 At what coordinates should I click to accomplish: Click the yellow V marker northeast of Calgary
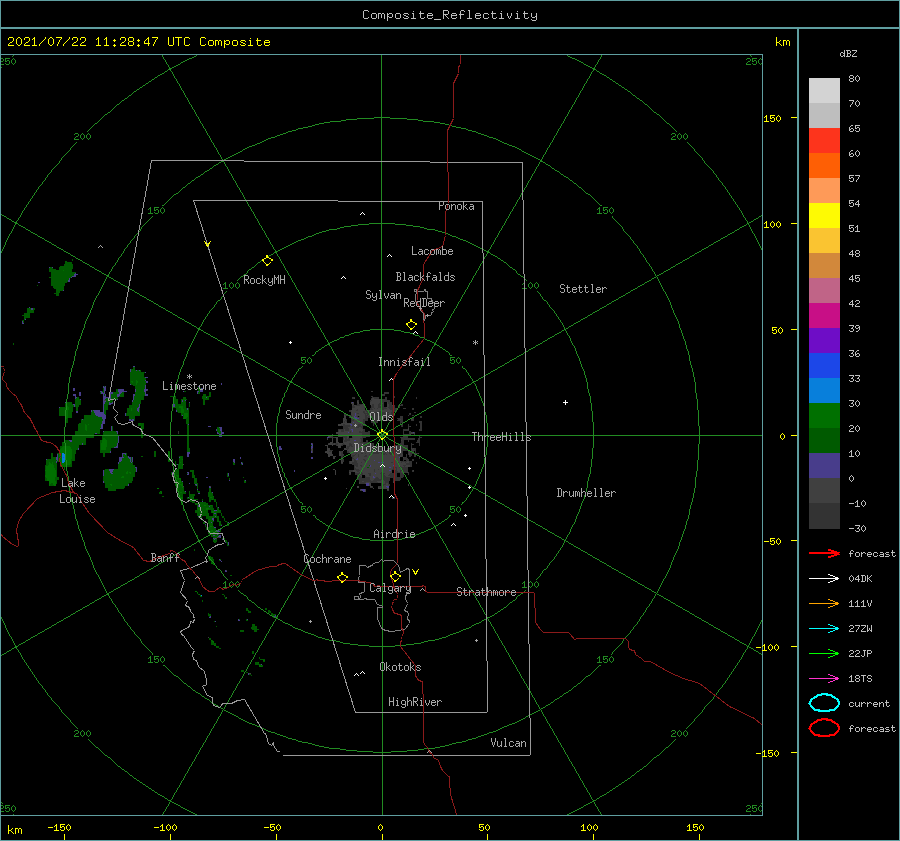point(416,572)
